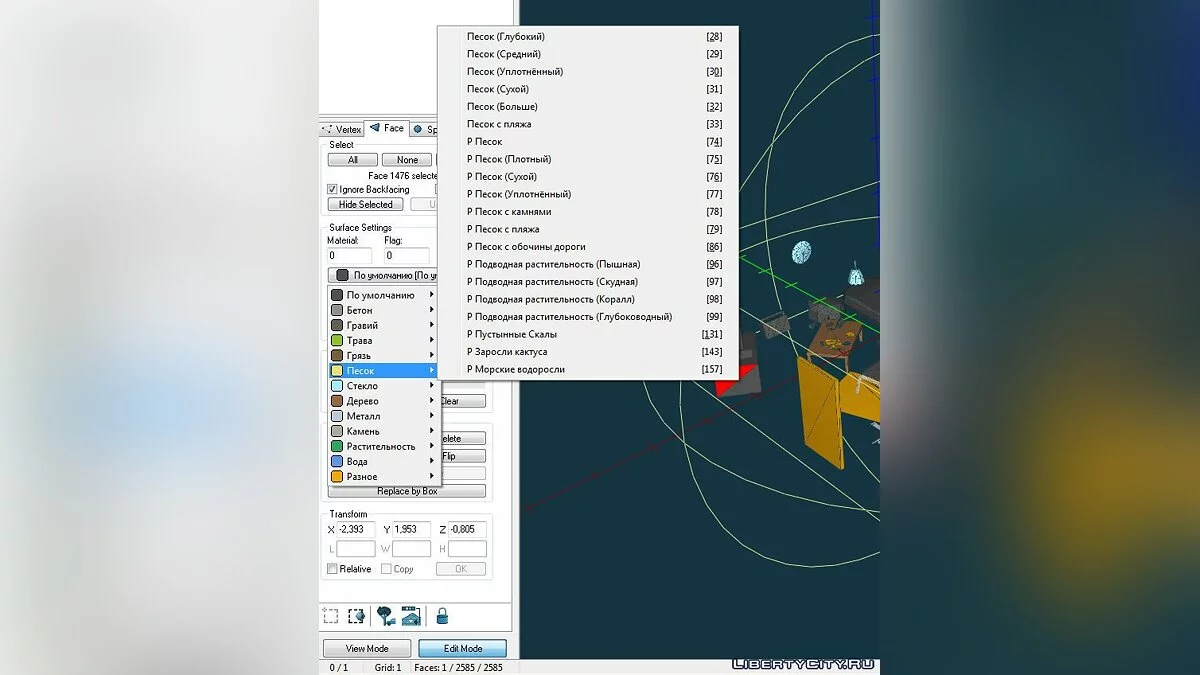The width and height of the screenshot is (1200, 675).
Task: Click the rectangular selection tool icon
Action: [331, 616]
